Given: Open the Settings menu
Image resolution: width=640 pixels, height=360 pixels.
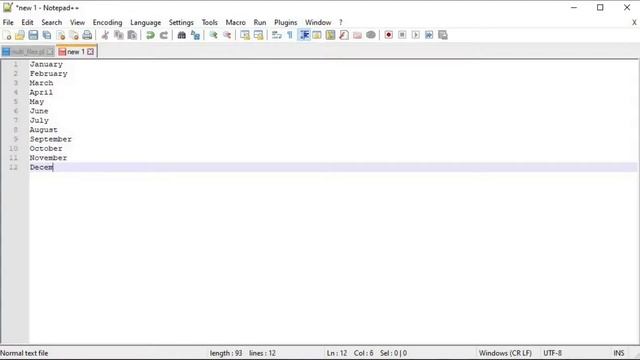Looking at the screenshot, I should click(181, 22).
